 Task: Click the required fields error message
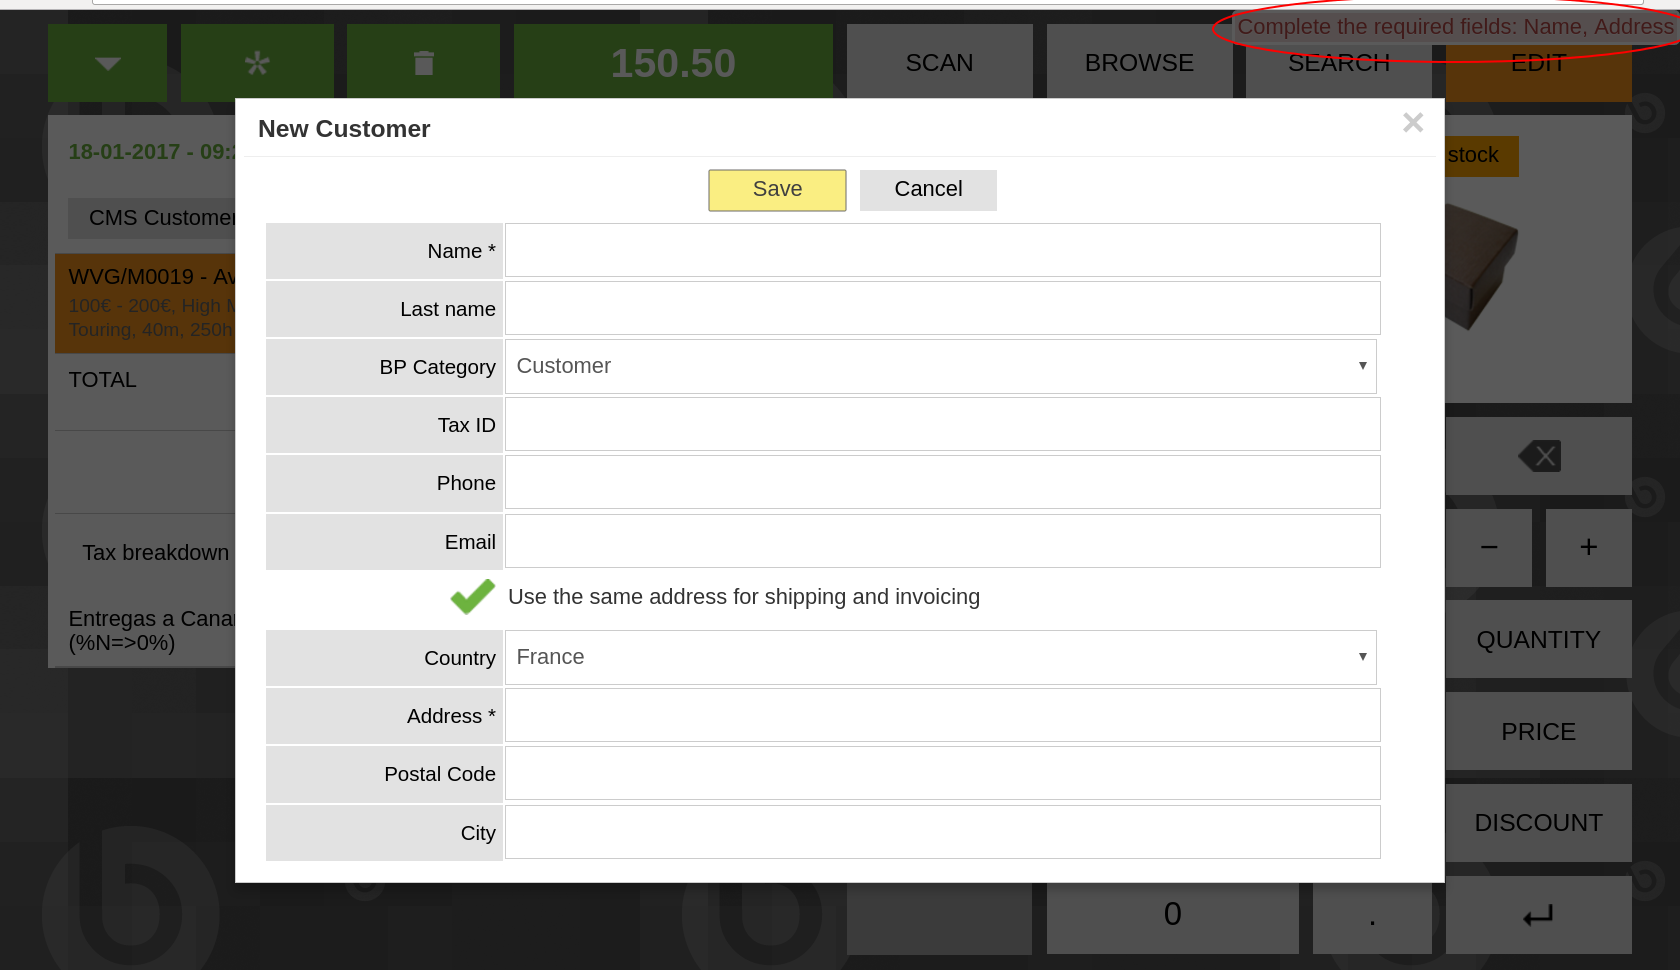[1455, 27]
